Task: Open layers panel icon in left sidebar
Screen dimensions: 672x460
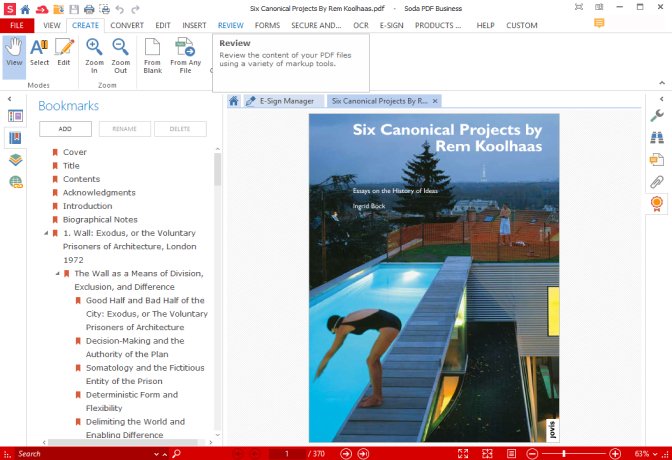Action: (x=15, y=160)
